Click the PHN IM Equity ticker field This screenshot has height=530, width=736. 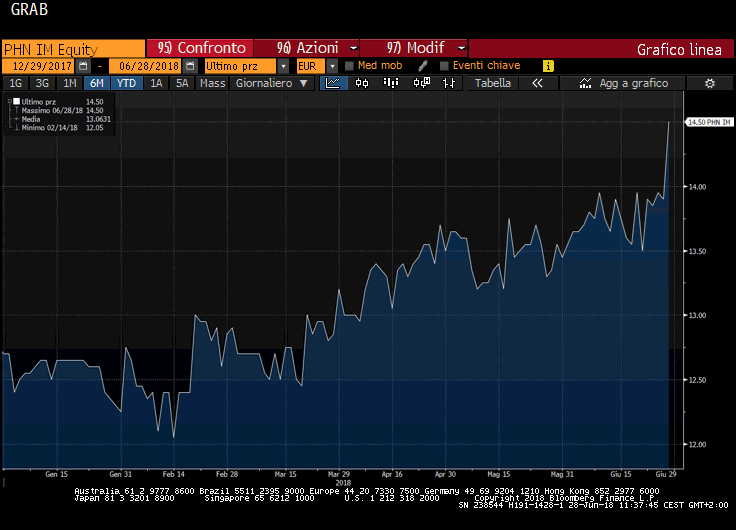[x=73, y=48]
